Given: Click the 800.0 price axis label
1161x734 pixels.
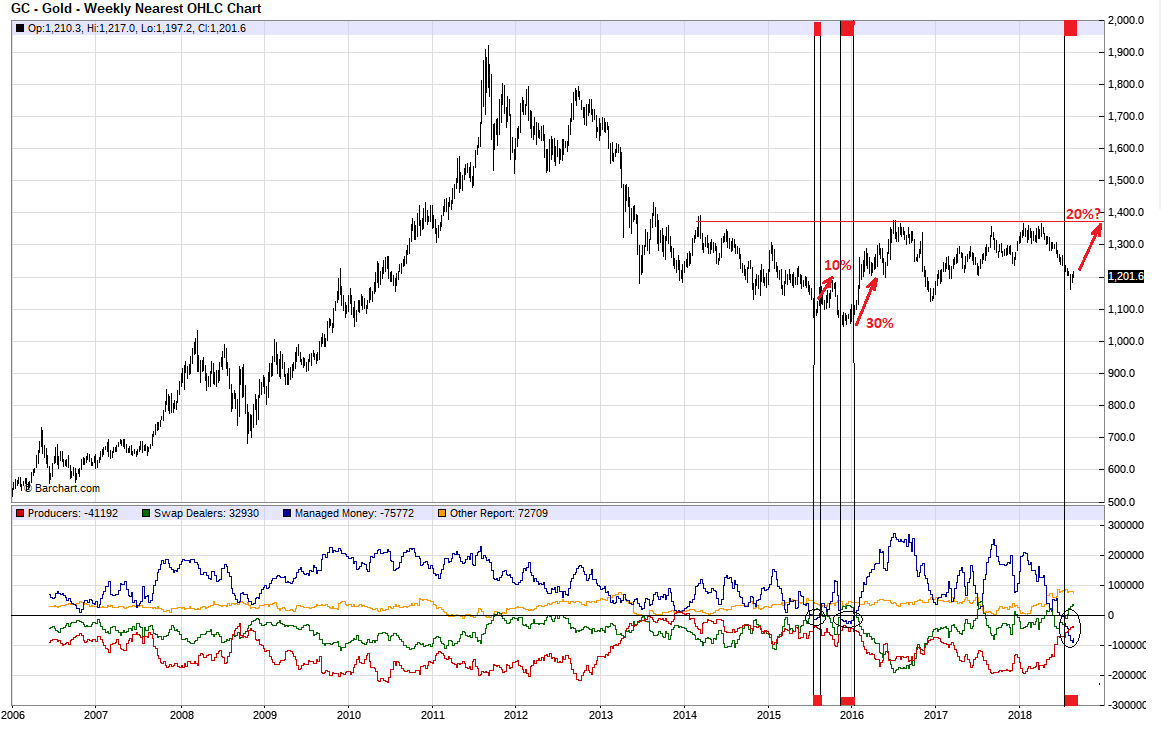Looking at the screenshot, I should [x=1121, y=405].
